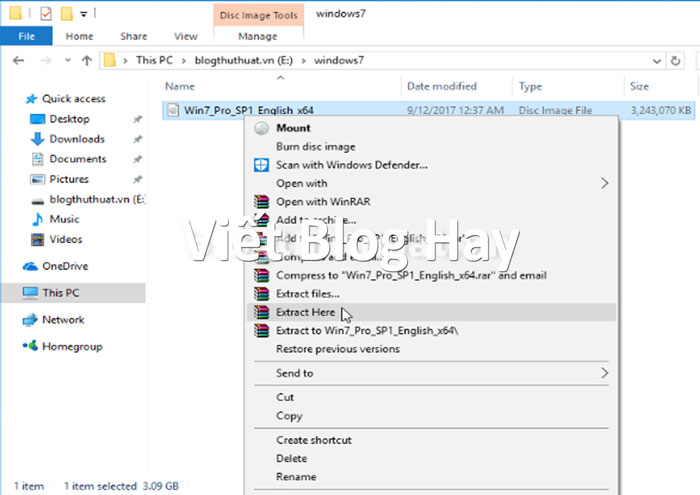Switch to the Share ribbon tab
700x495 pixels.
point(133,36)
